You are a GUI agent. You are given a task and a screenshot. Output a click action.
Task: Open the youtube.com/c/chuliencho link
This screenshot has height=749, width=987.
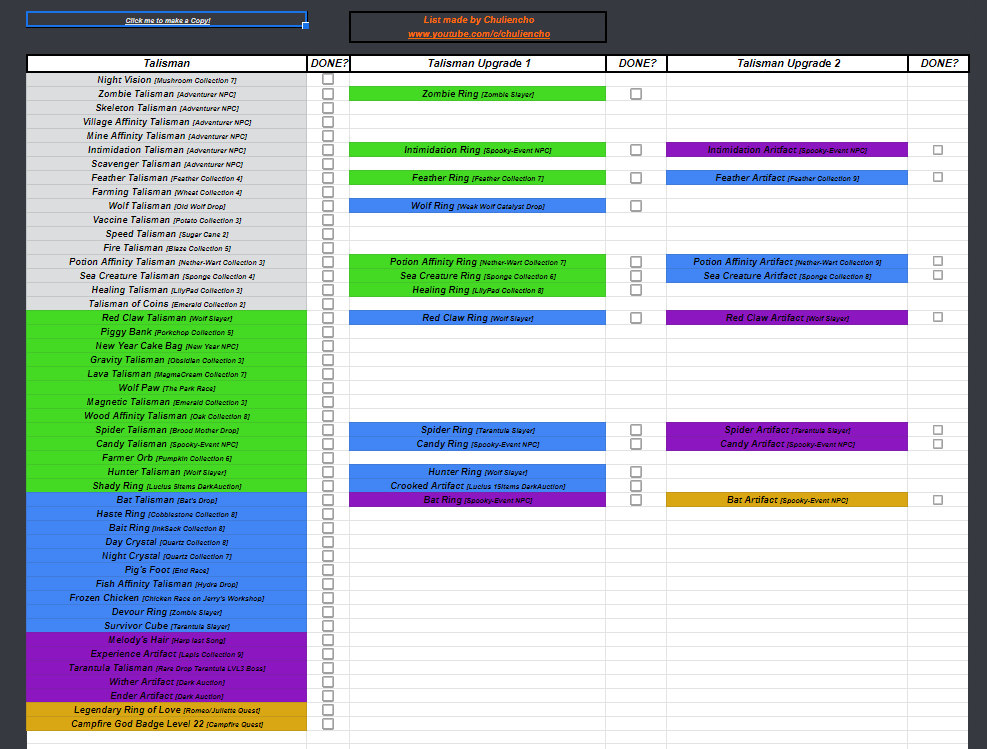(x=478, y=34)
